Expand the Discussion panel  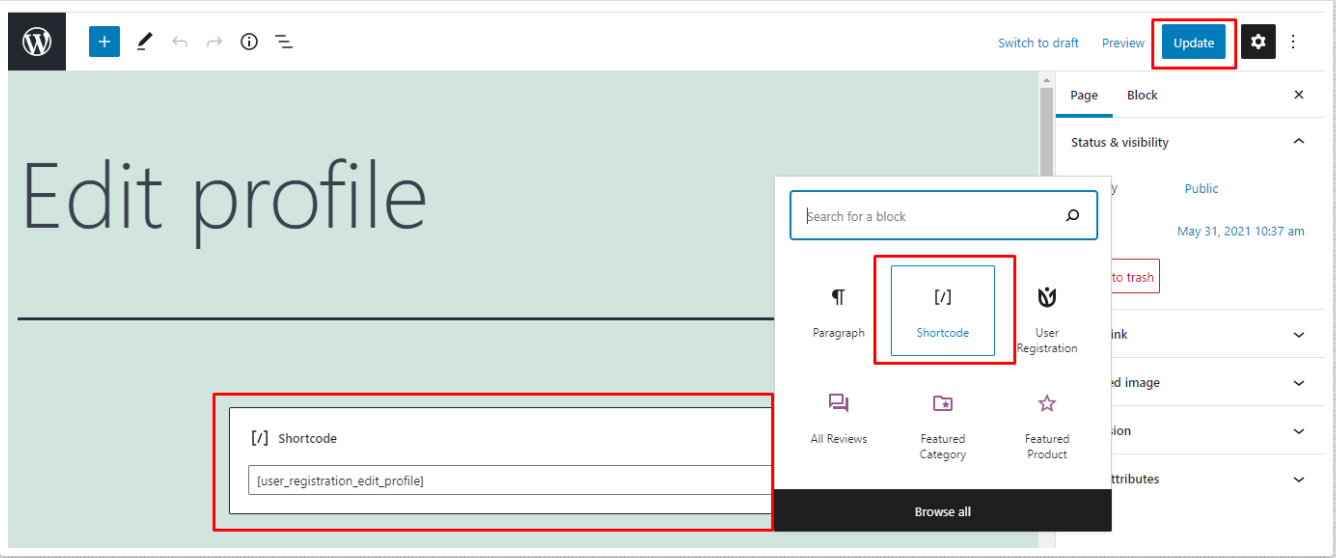click(1218, 431)
